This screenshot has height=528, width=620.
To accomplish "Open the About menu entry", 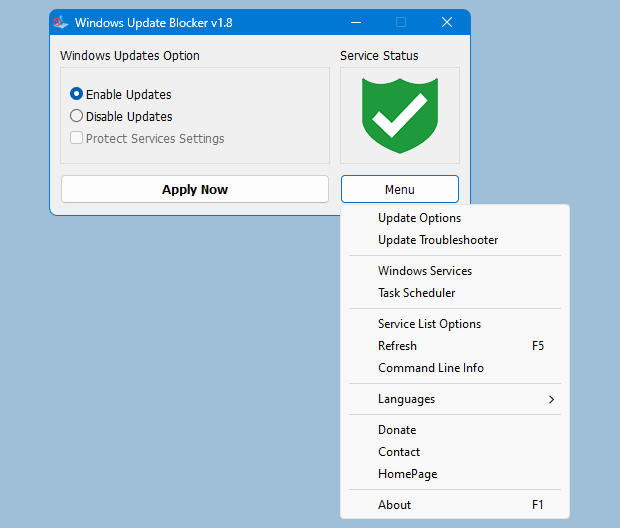I will tap(394, 505).
